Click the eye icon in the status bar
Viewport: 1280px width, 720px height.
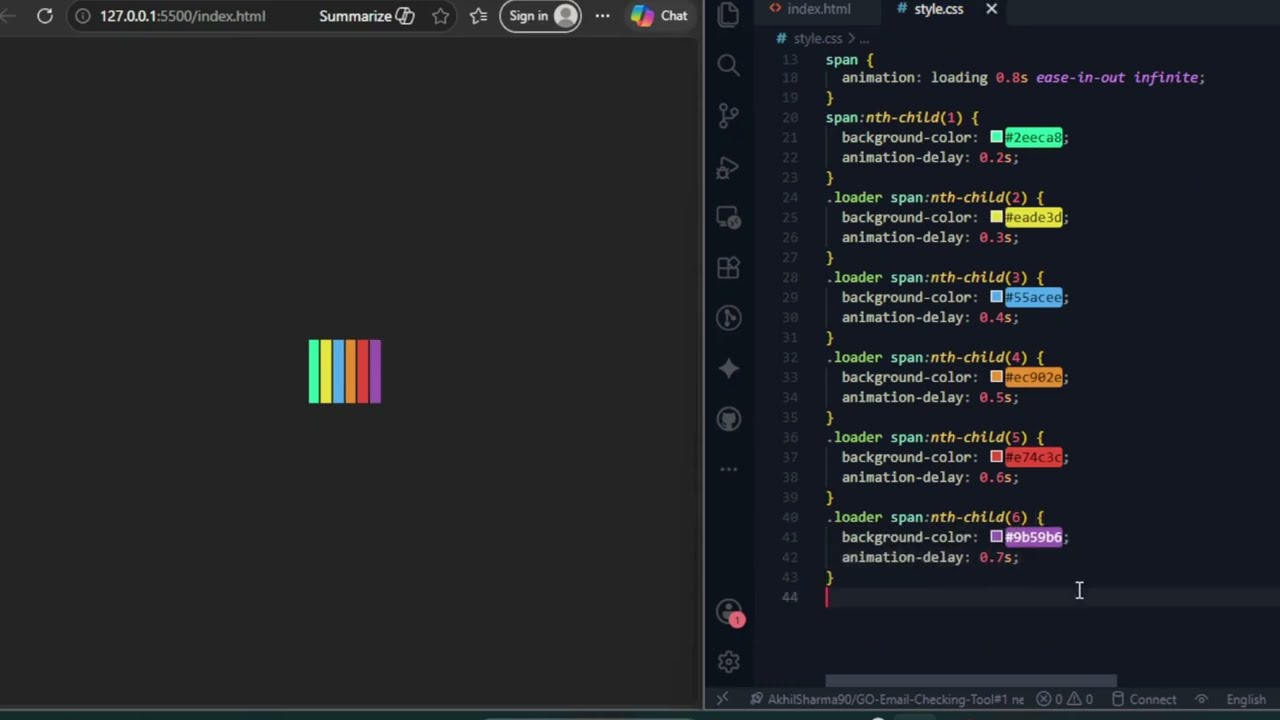pyautogui.click(x=1202, y=700)
